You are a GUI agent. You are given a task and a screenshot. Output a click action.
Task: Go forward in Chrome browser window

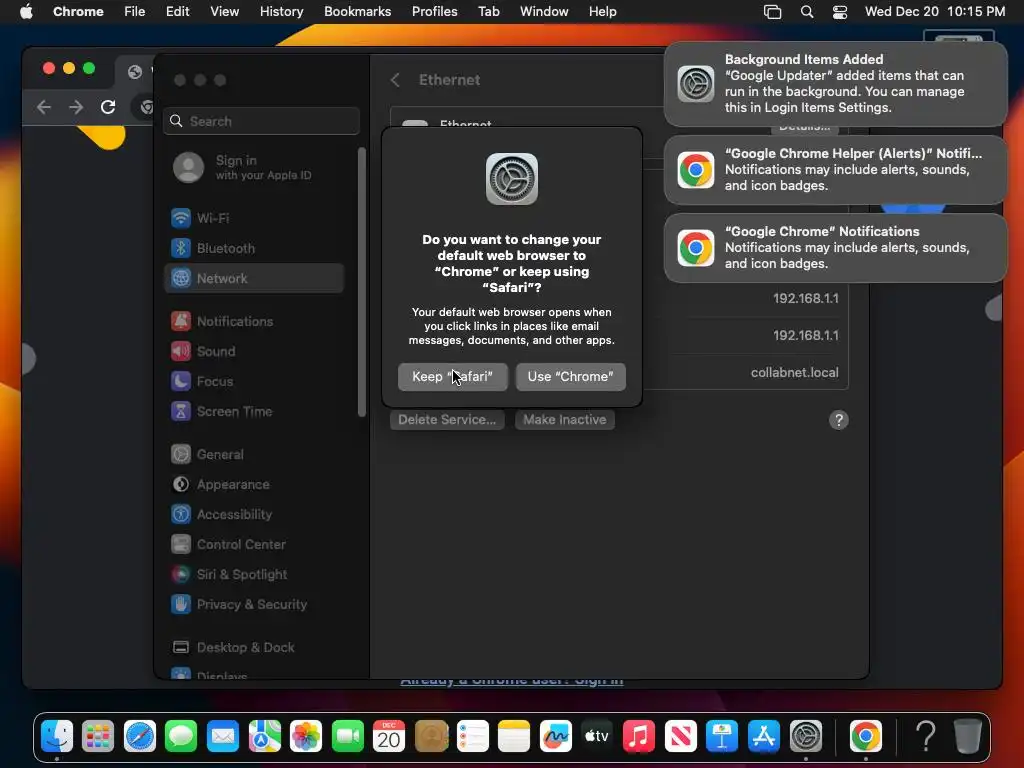click(76, 107)
